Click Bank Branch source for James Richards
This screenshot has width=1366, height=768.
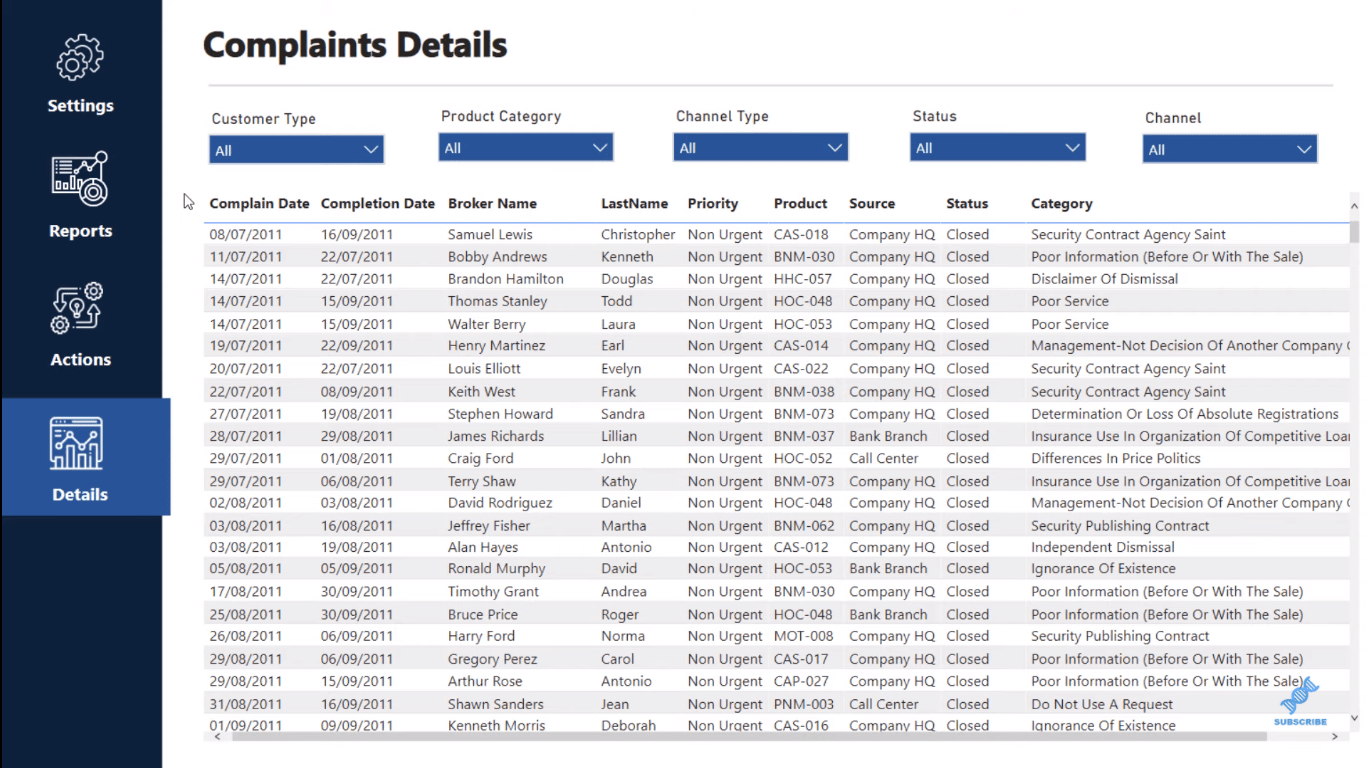(888, 436)
